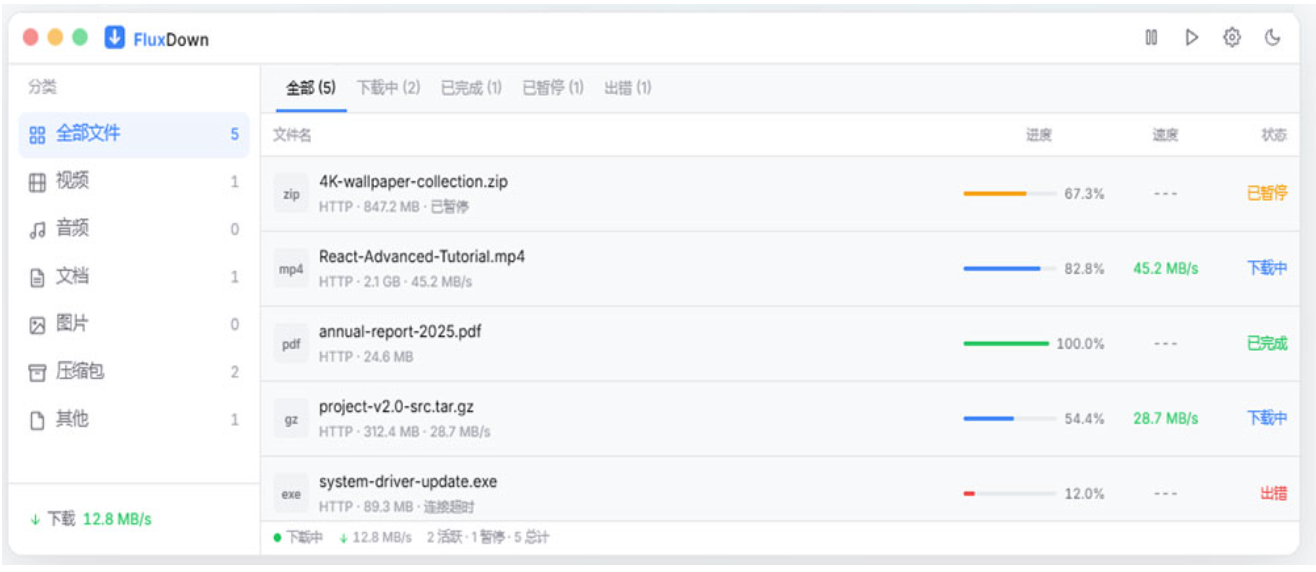Click the blank file icon beside 其他
The height and width of the screenshot is (572, 1316).
click(37, 420)
